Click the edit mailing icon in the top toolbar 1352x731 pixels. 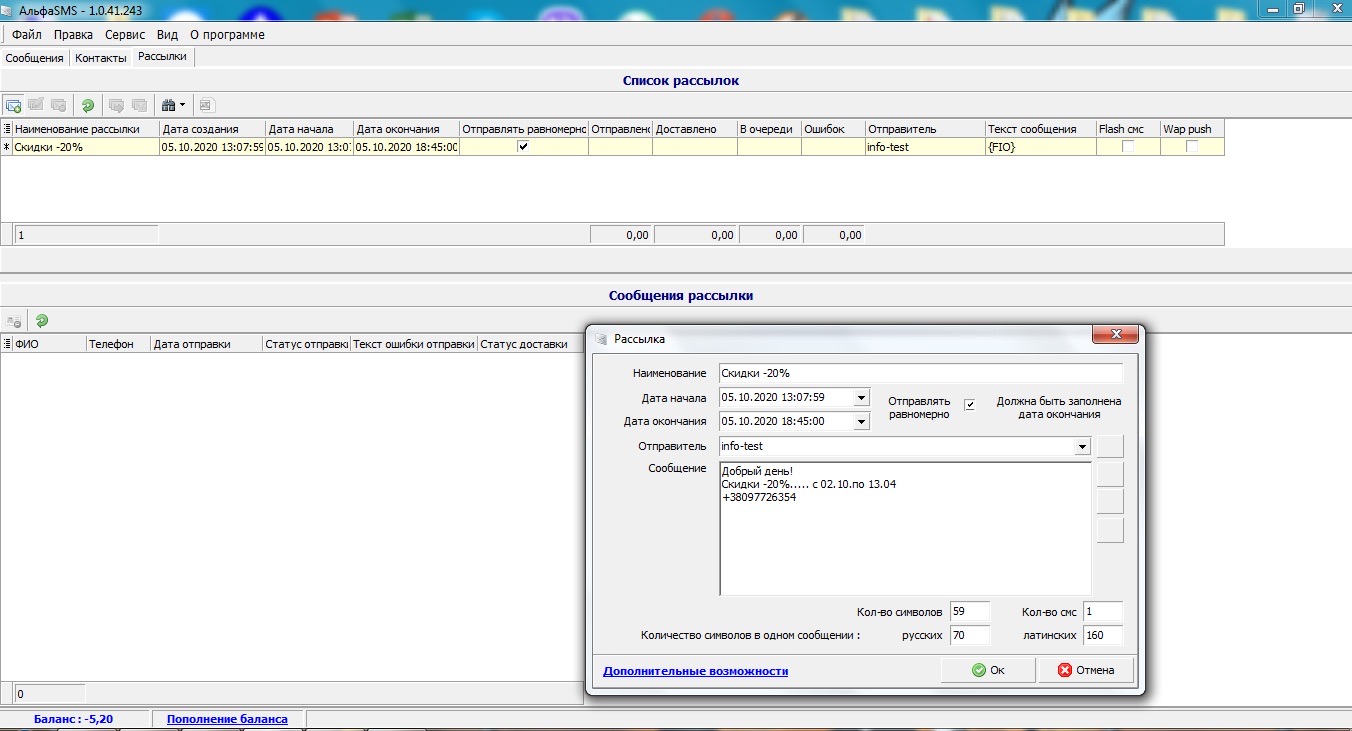(36, 105)
